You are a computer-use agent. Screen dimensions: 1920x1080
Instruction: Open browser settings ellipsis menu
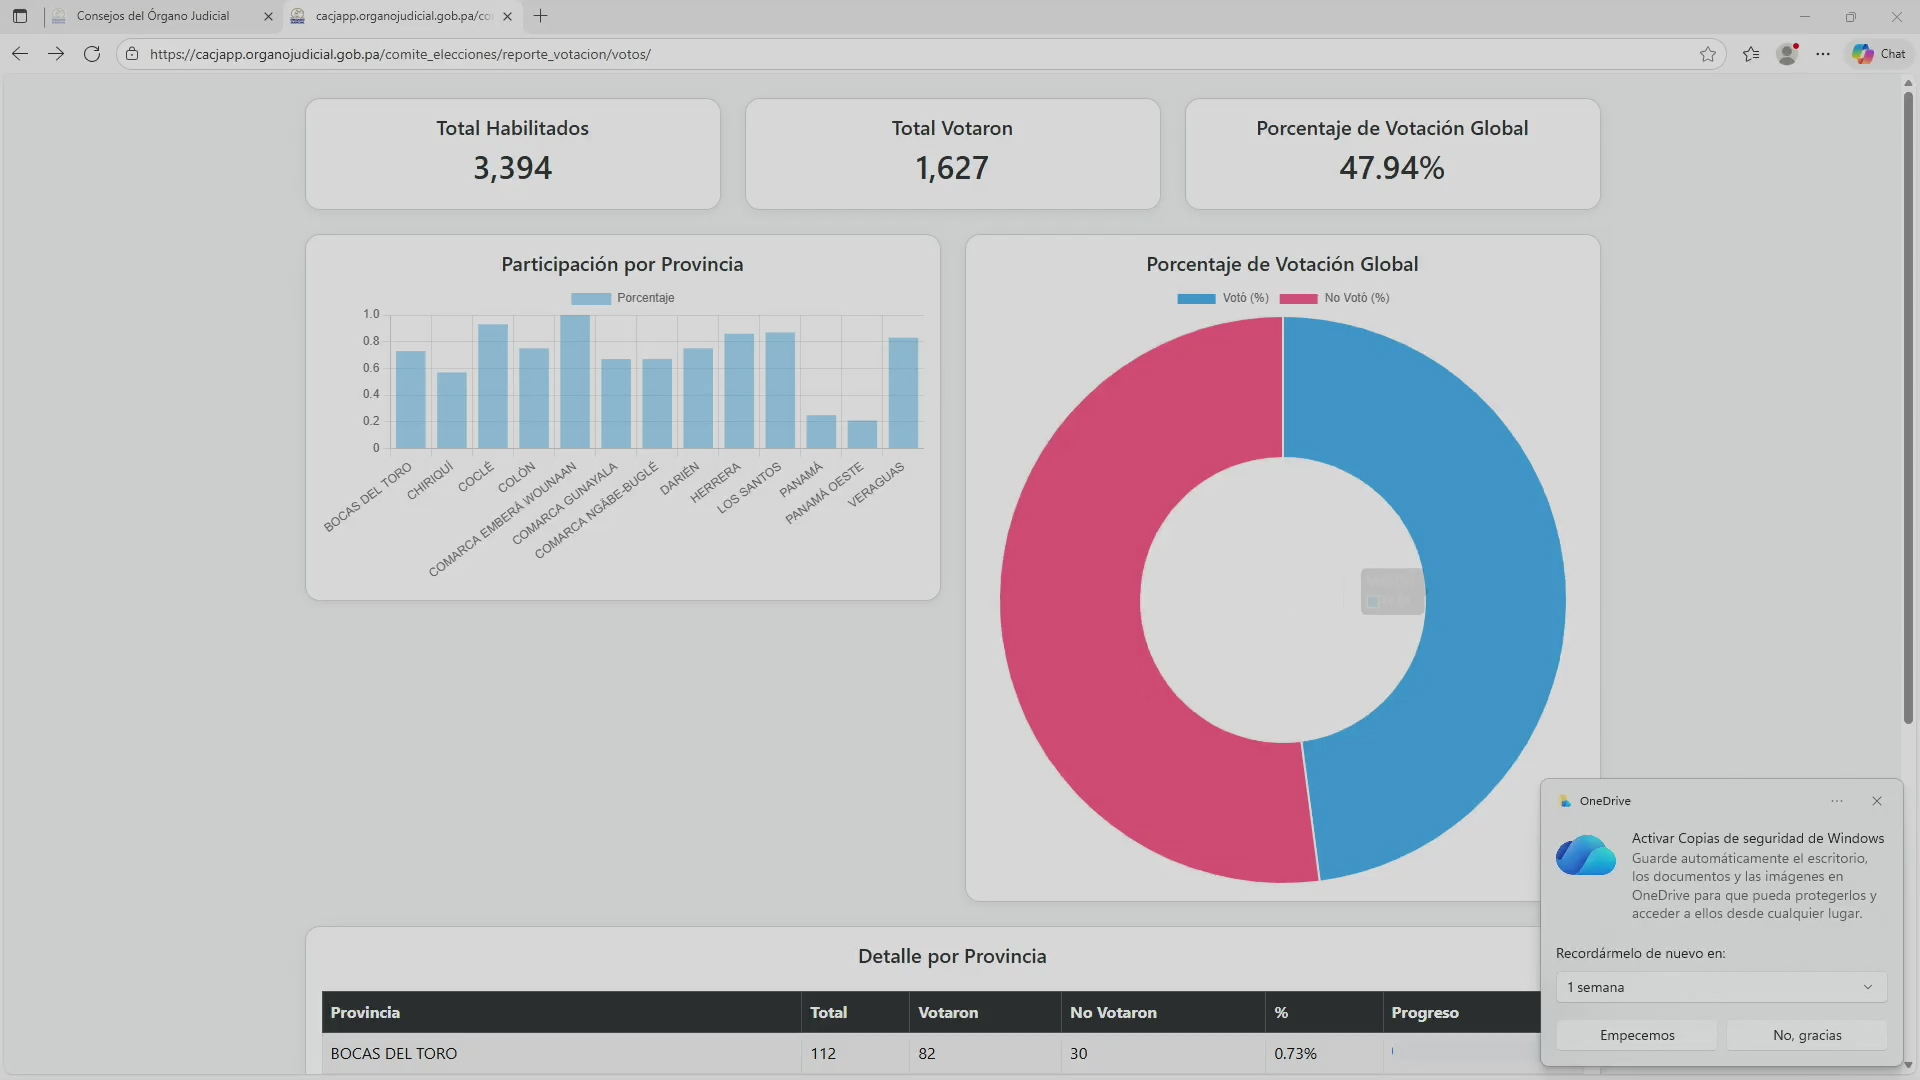1823,54
